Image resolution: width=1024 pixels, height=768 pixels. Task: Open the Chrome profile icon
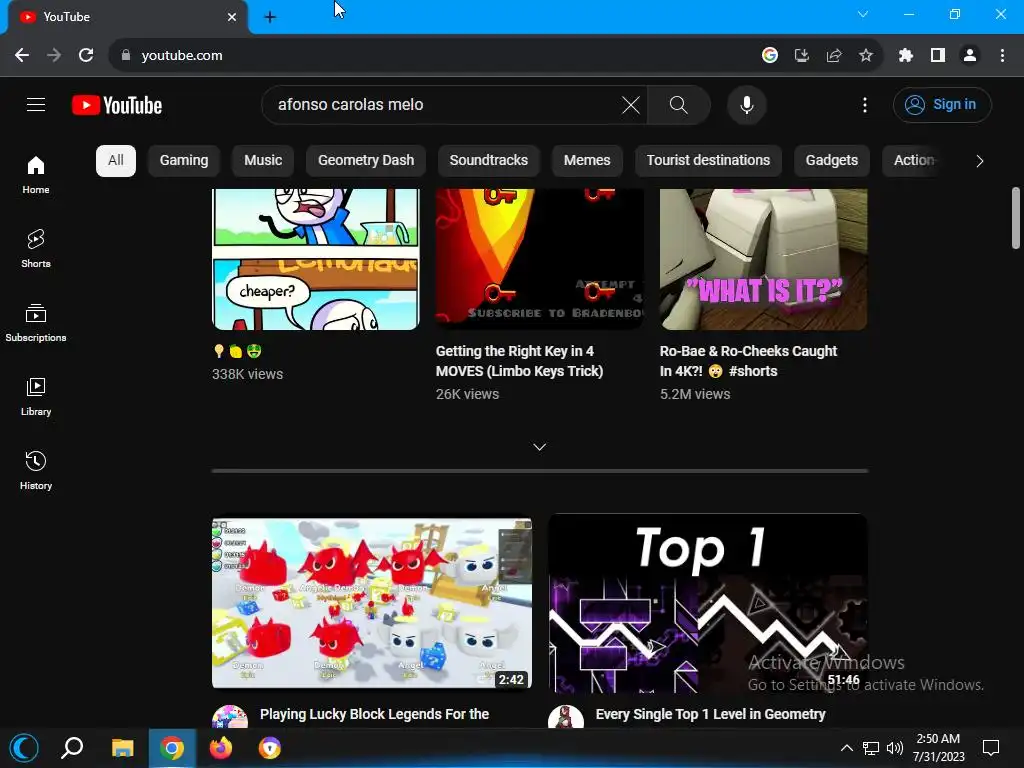click(970, 56)
